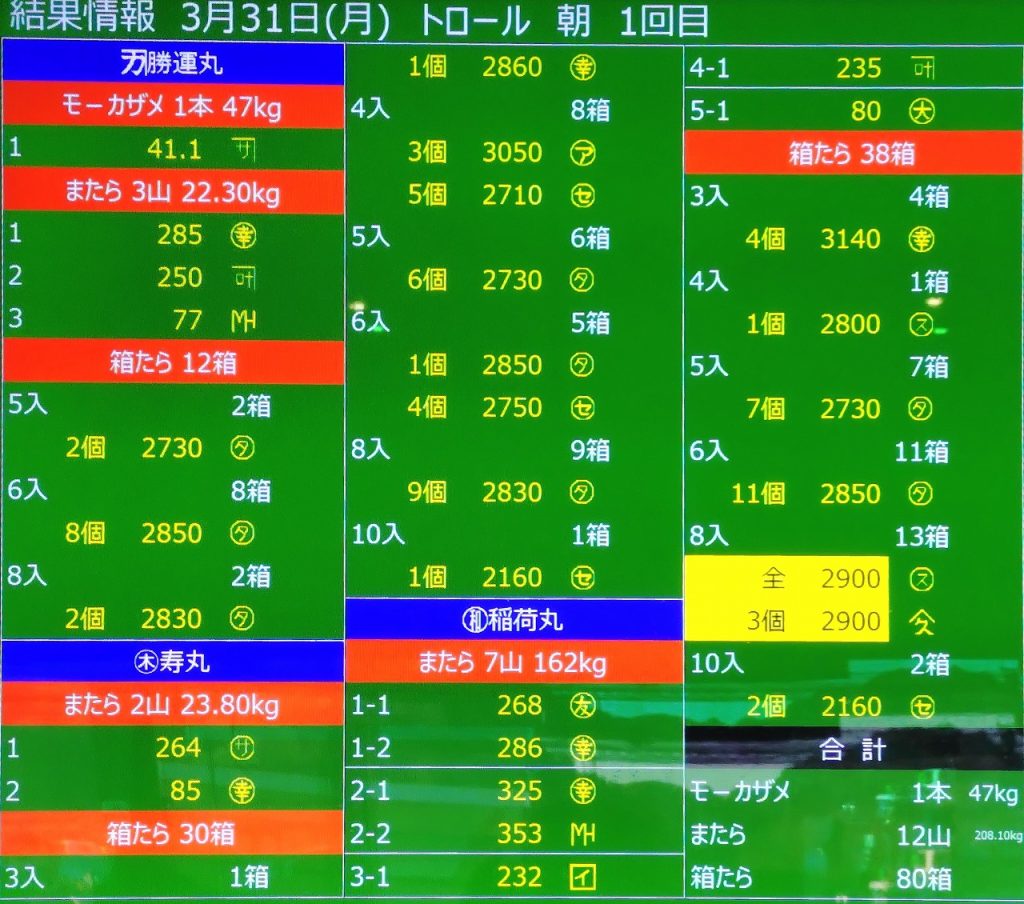
Task: Select the circled 友 mark in row 1-1
Action: pyautogui.click(x=583, y=706)
